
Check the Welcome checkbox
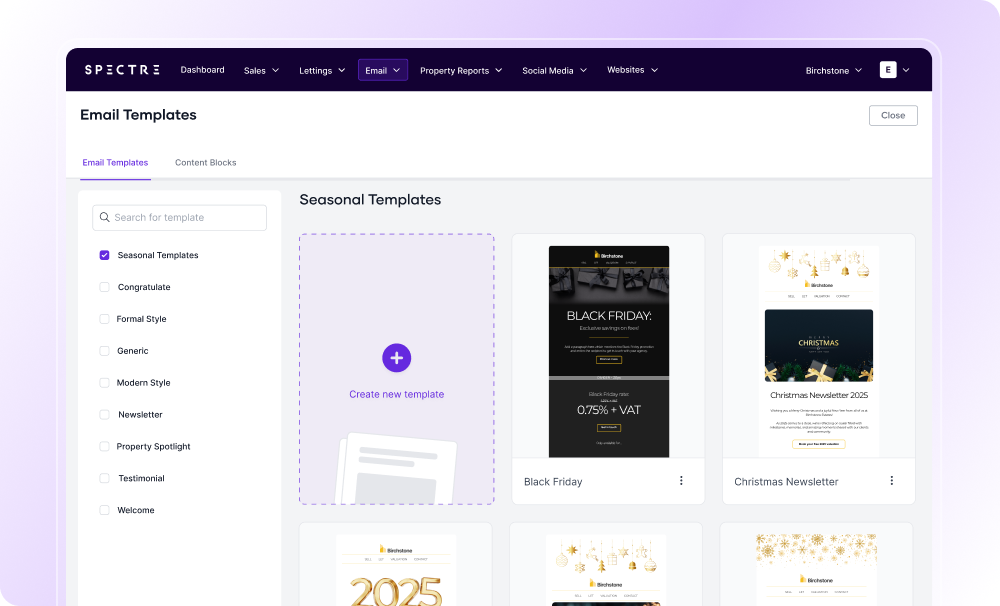[x=105, y=510]
